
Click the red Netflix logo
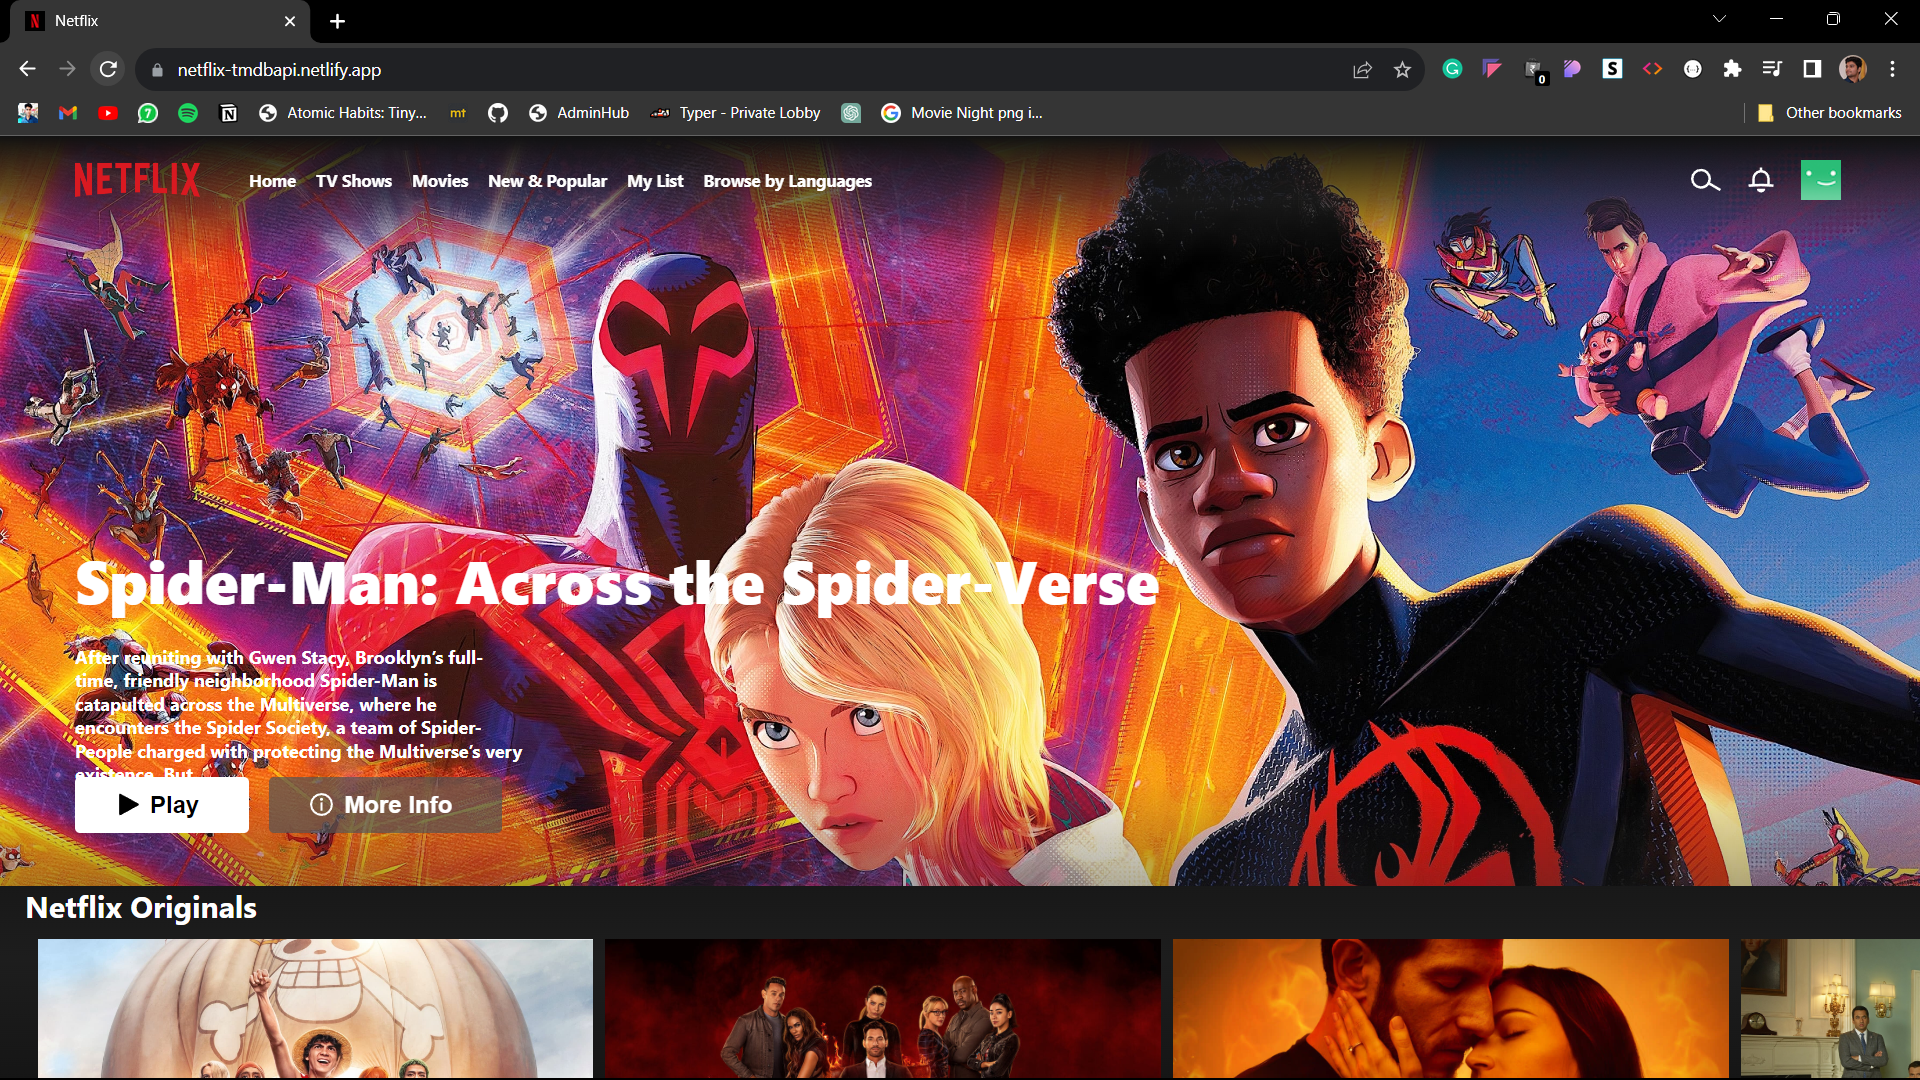[137, 180]
